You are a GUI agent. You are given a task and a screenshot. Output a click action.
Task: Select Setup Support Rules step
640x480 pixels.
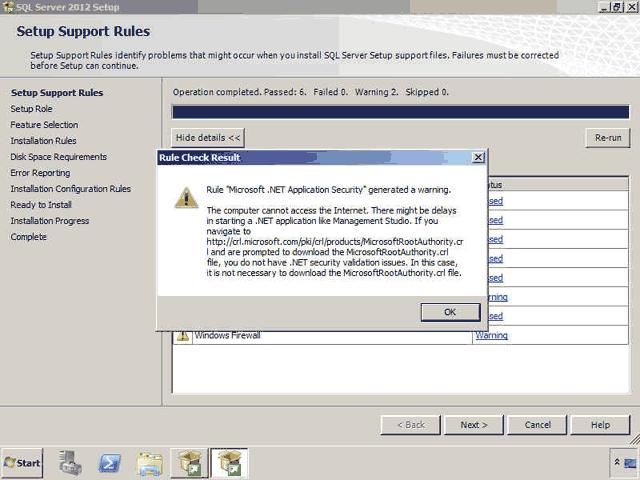point(57,93)
